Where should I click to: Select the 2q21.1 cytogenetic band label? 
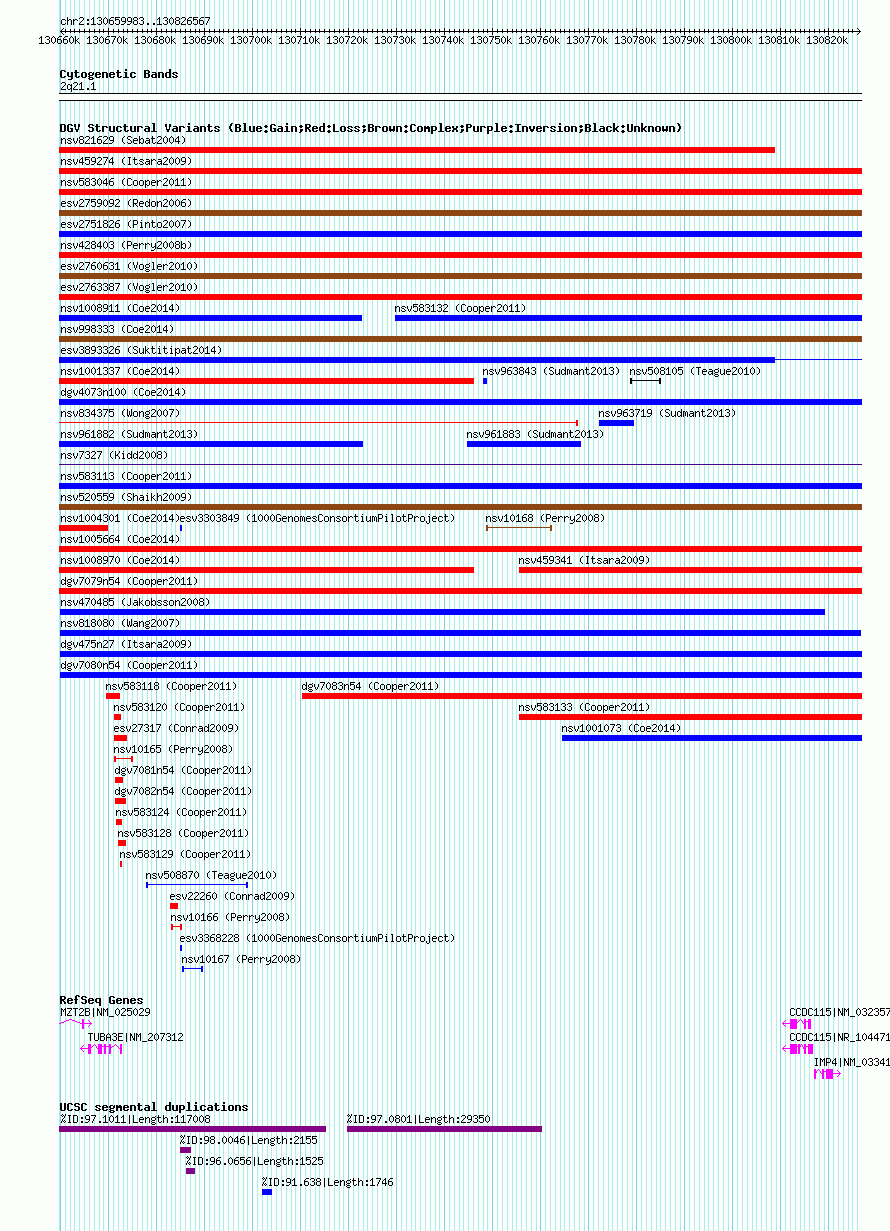(x=78, y=87)
